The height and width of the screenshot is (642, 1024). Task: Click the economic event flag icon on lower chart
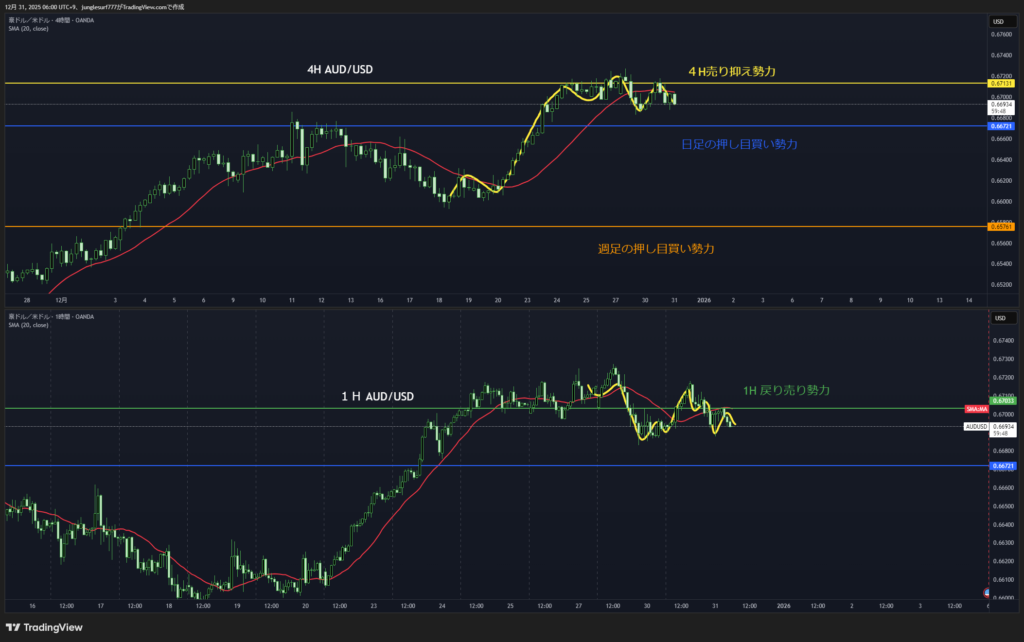click(988, 592)
